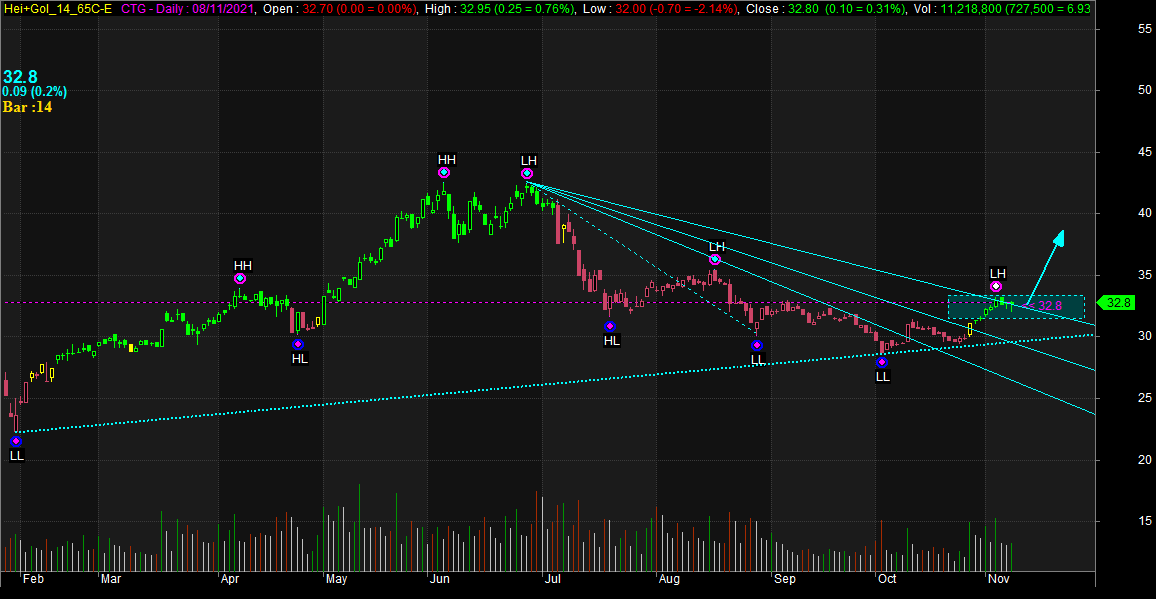The image size is (1156, 599).
Task: Click the cyan upward projection arrow head
Action: [x=1058, y=236]
